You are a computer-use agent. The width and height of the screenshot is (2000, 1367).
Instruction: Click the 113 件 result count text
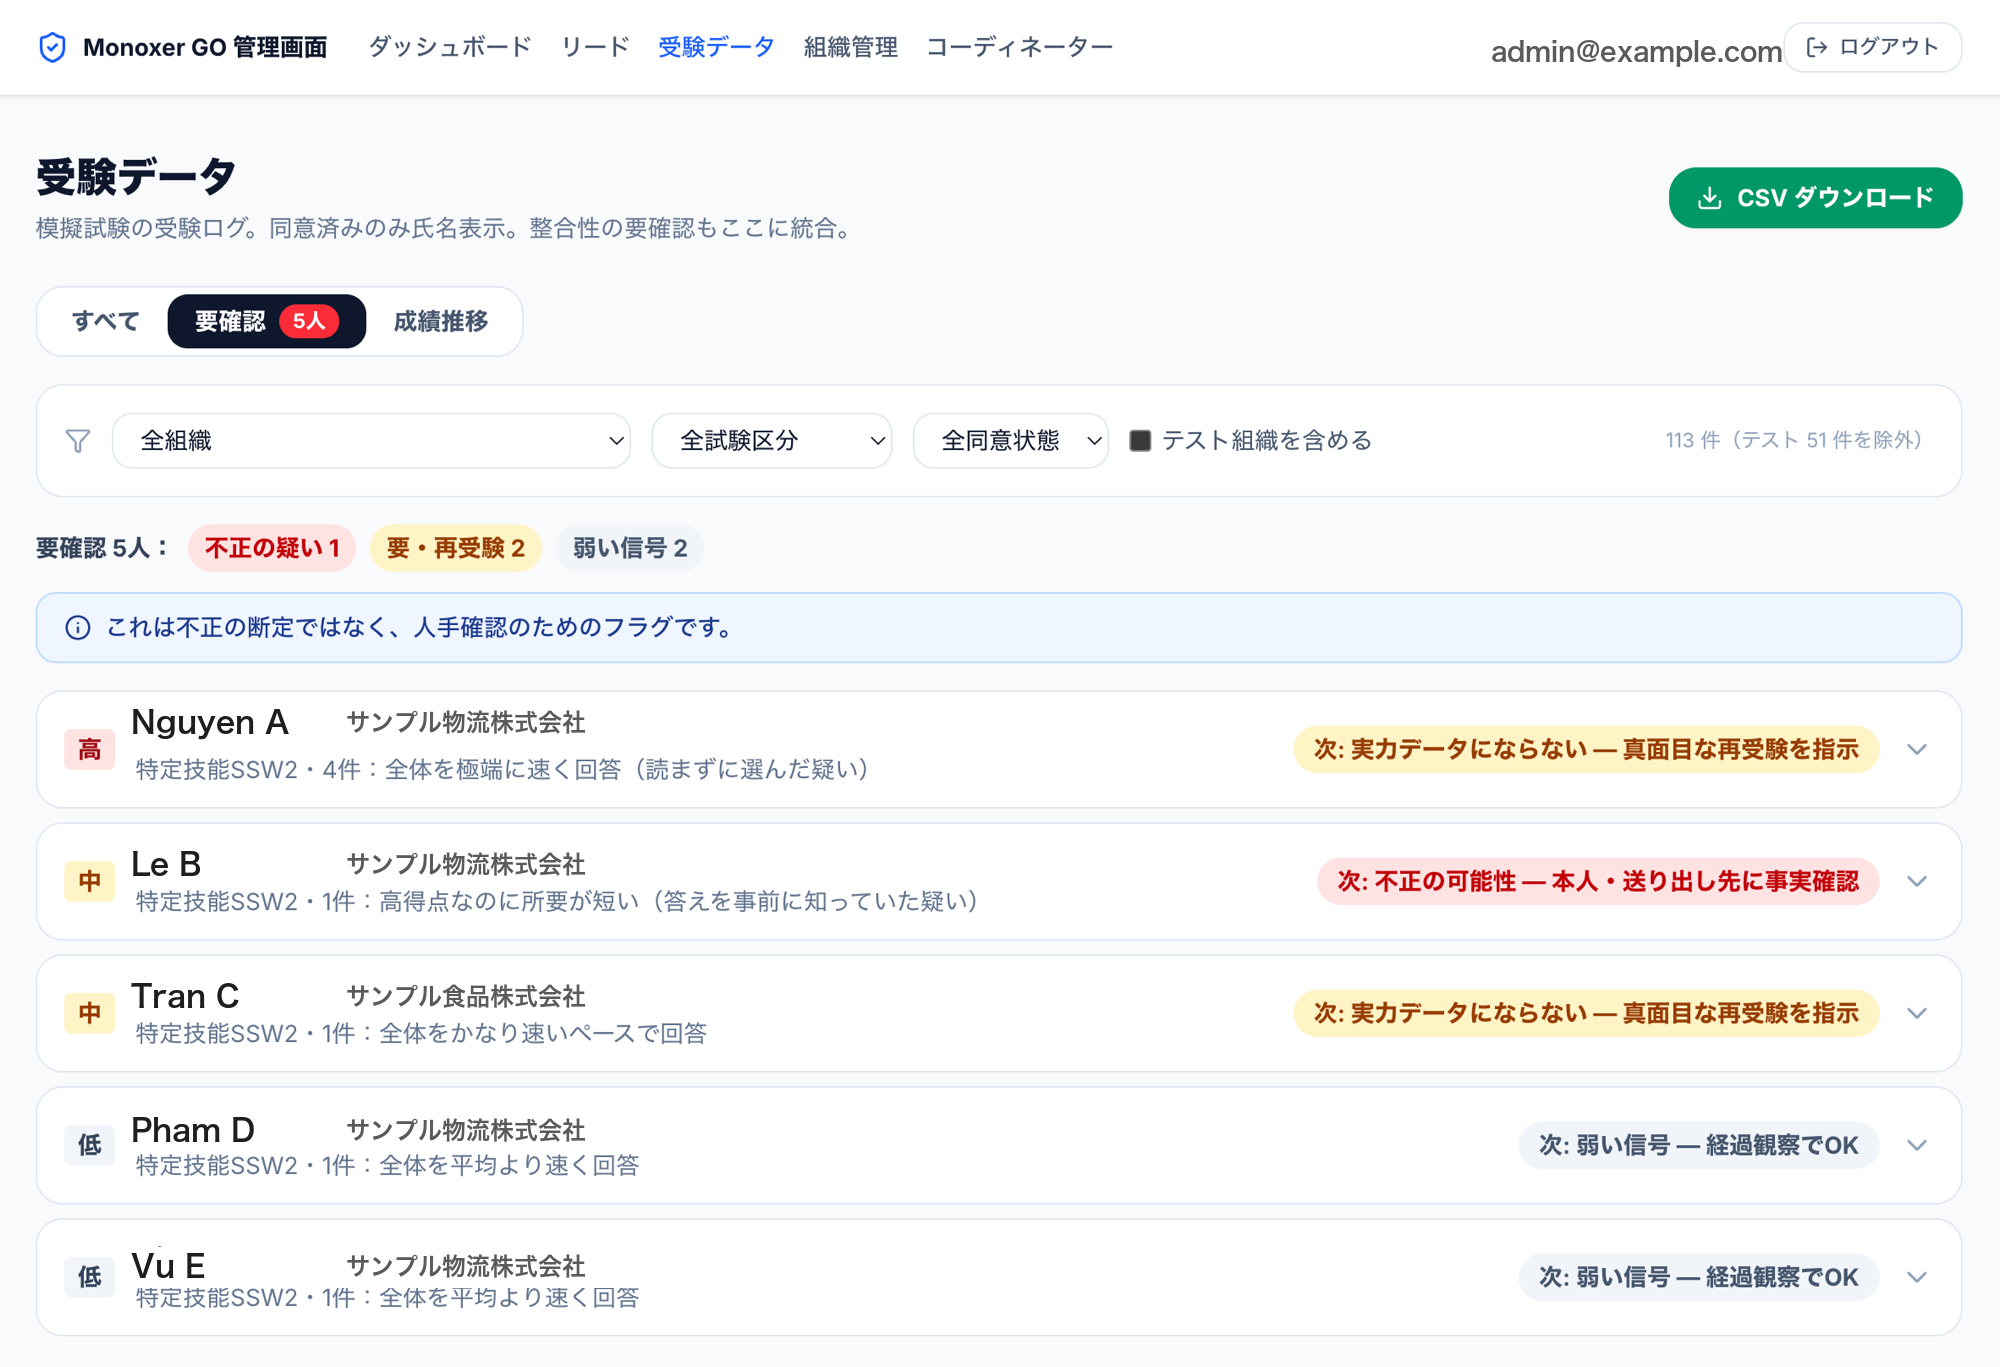pos(1794,440)
